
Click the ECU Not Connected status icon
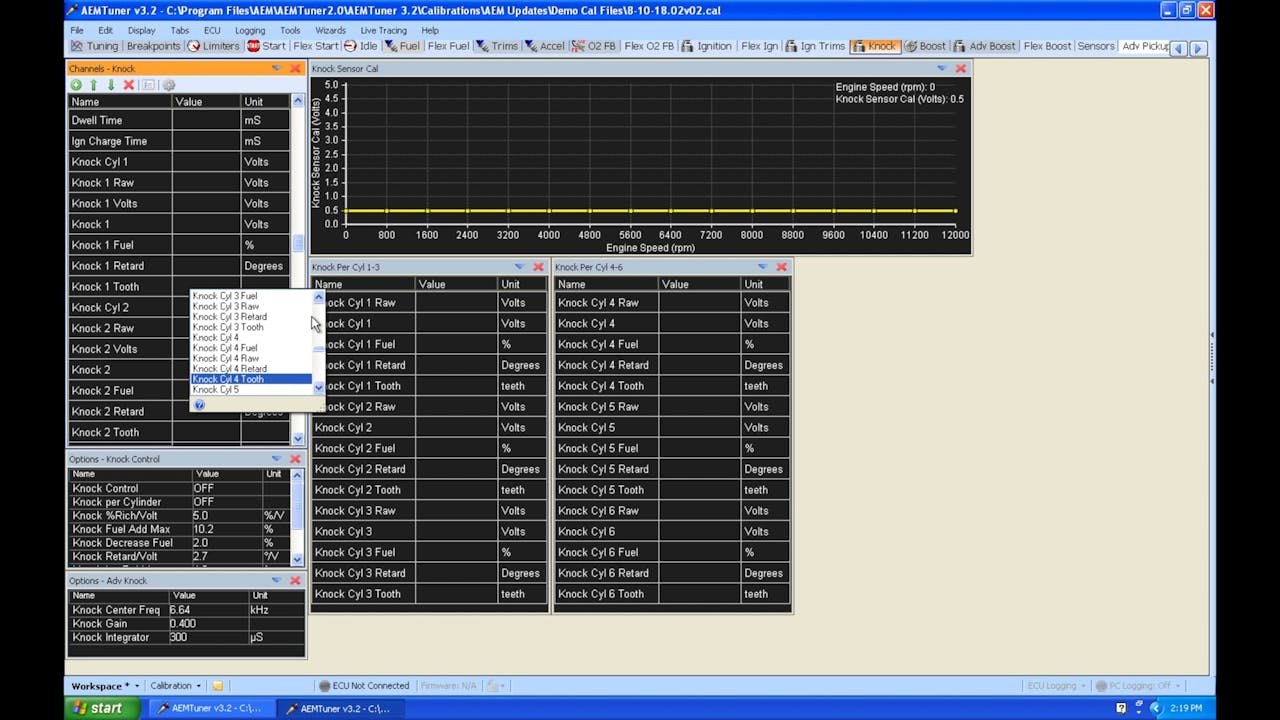point(324,686)
